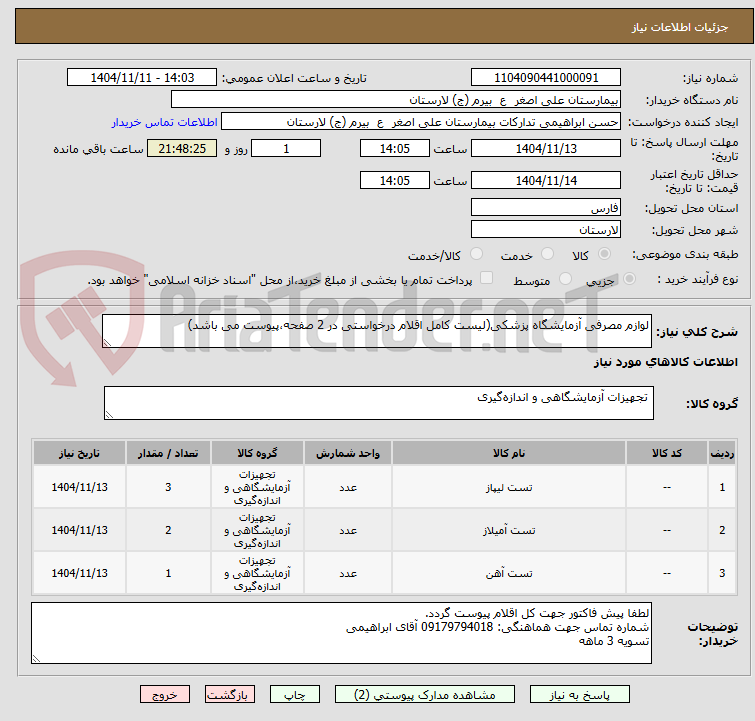Click the نام دستگاه خریدار field
The image size is (755, 721).
[x=396, y=100]
